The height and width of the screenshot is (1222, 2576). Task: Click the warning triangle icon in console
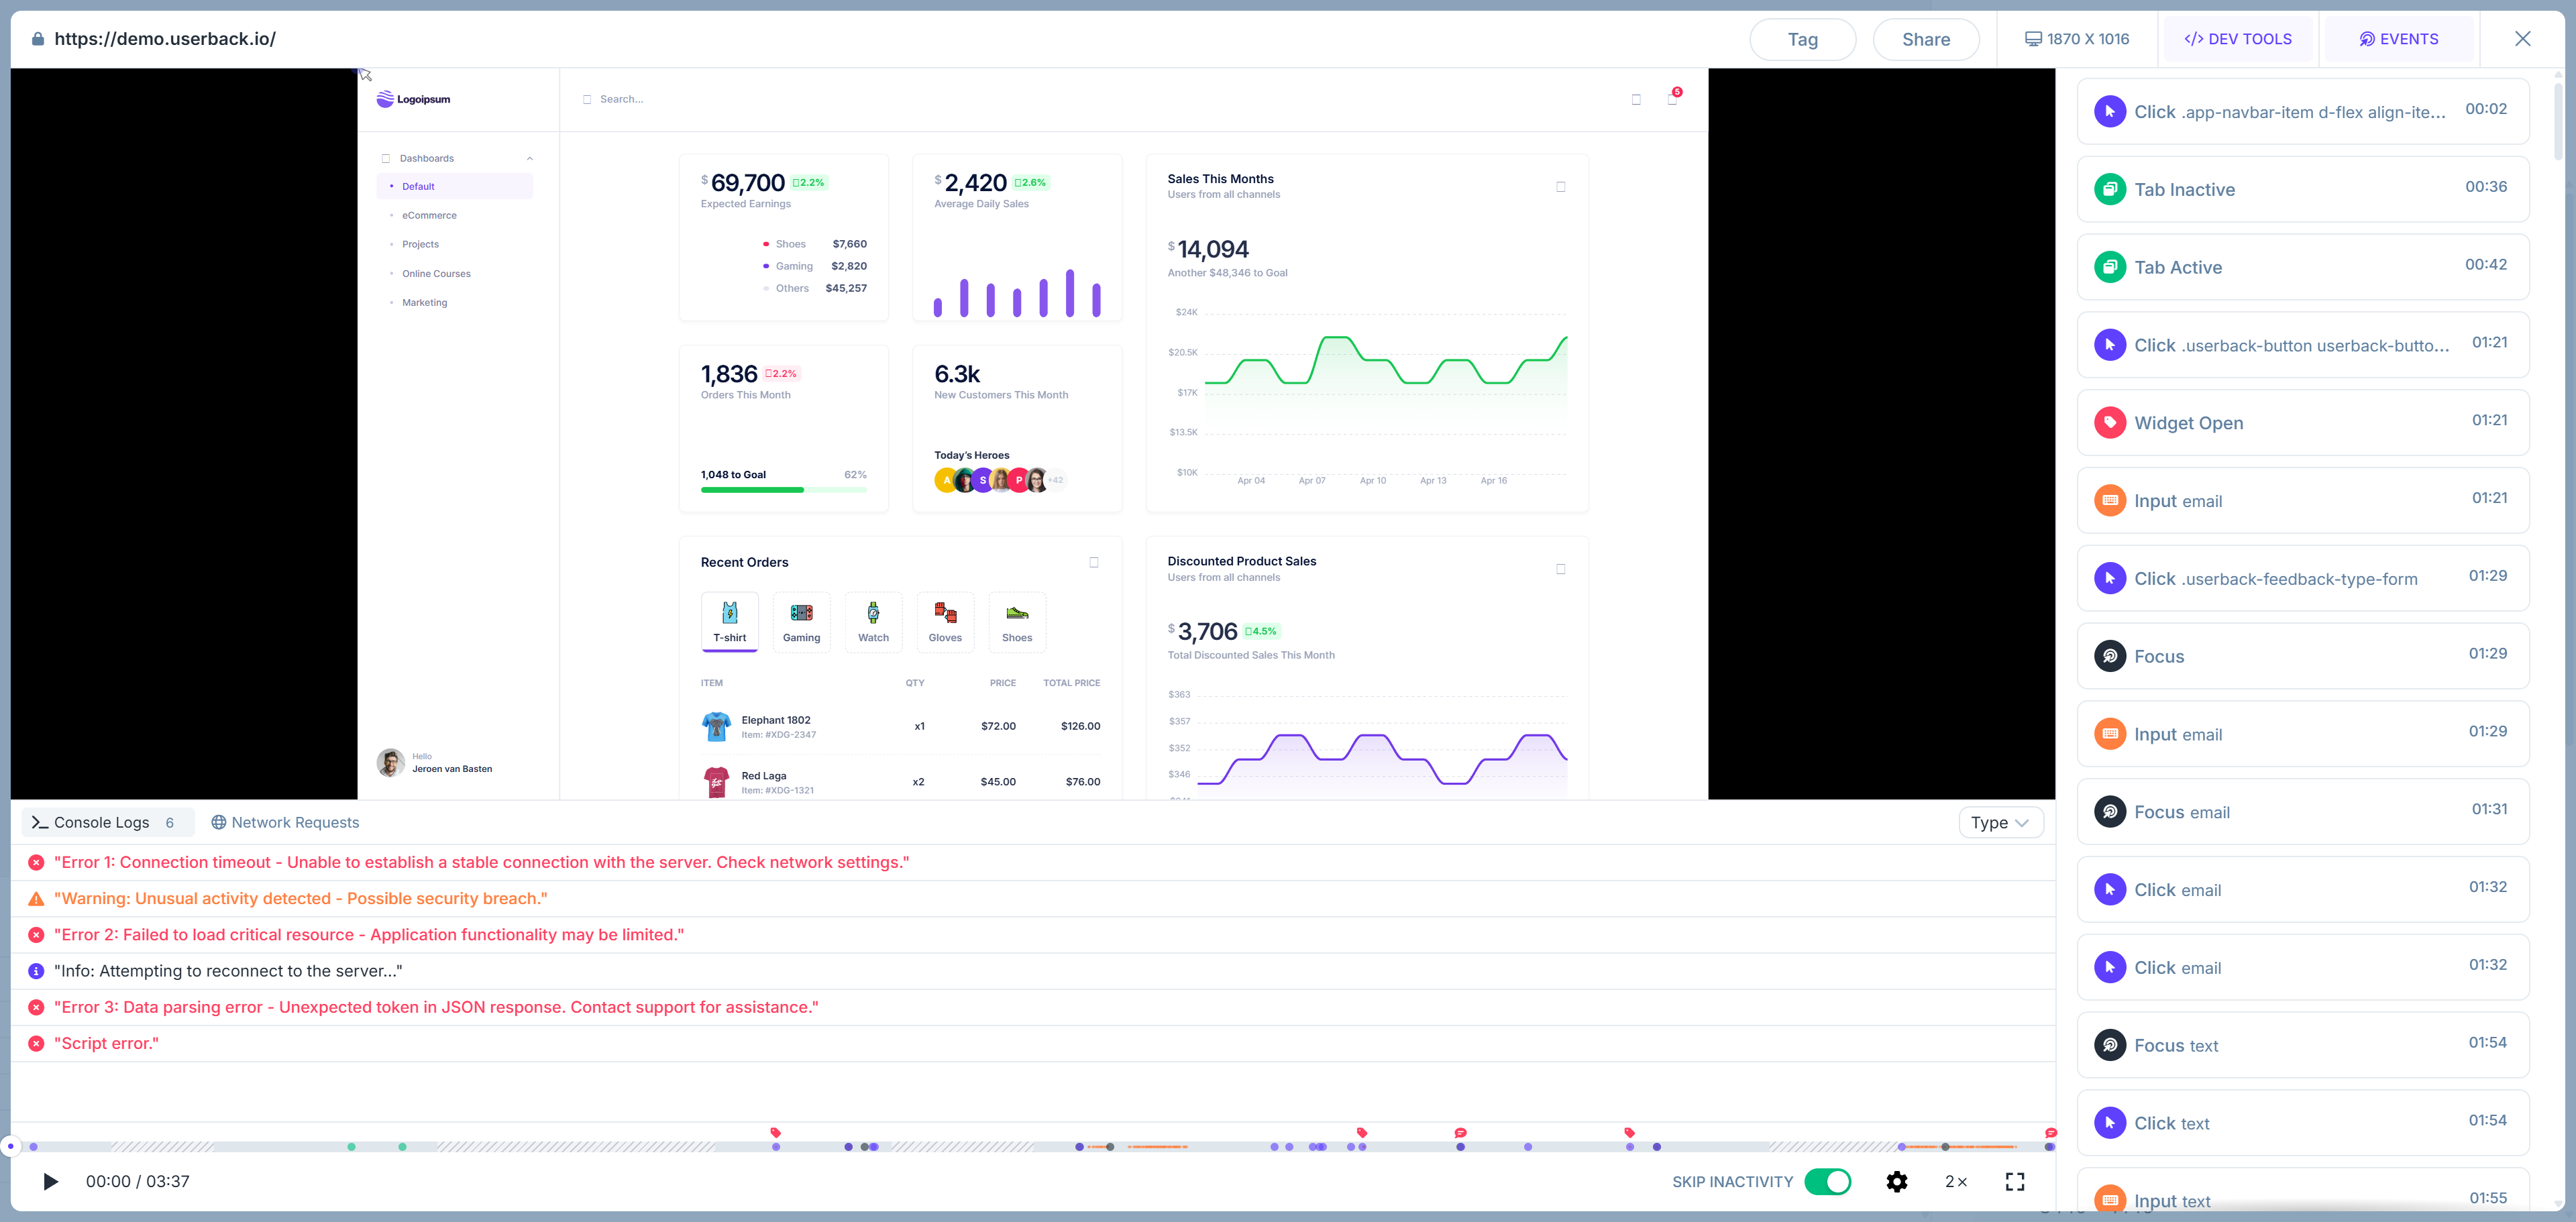tap(36, 898)
